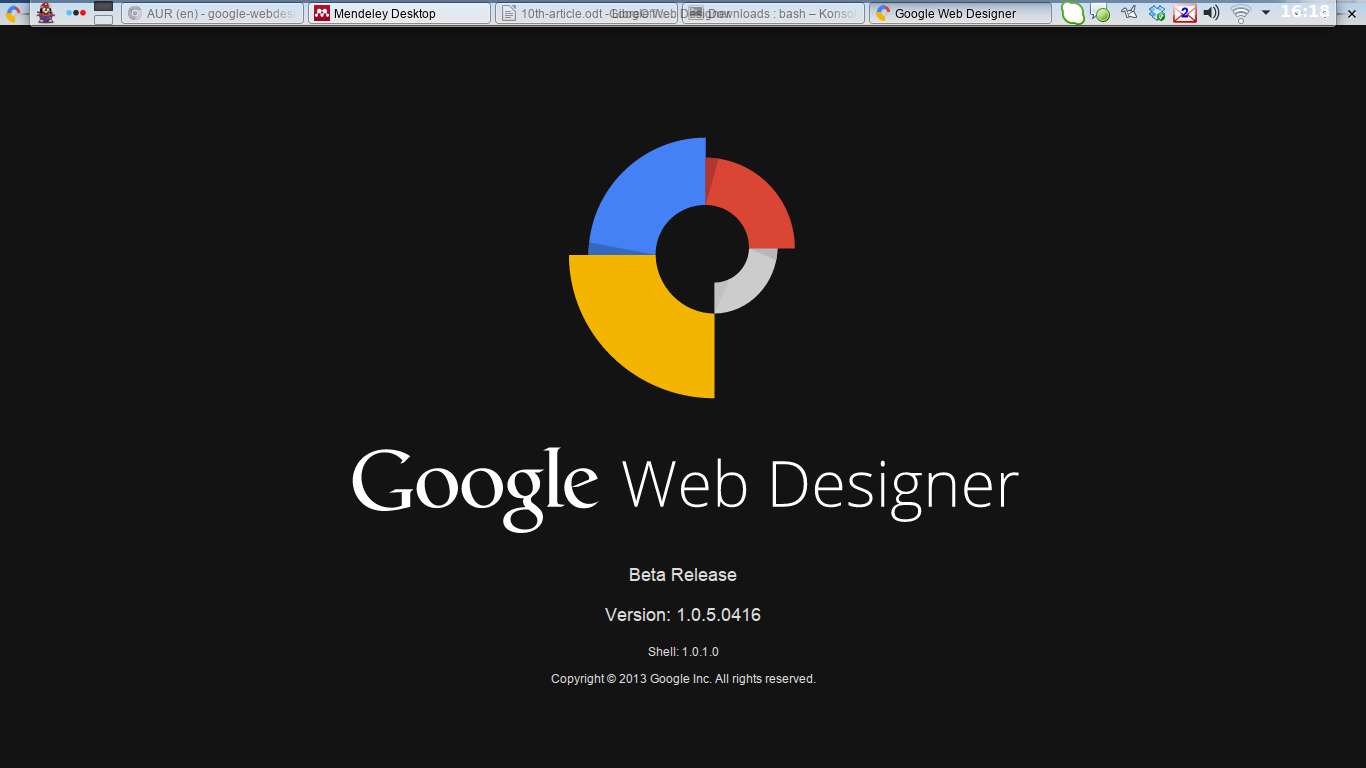The width and height of the screenshot is (1366, 768).
Task: Click the Beta Release text
Action: tap(683, 575)
